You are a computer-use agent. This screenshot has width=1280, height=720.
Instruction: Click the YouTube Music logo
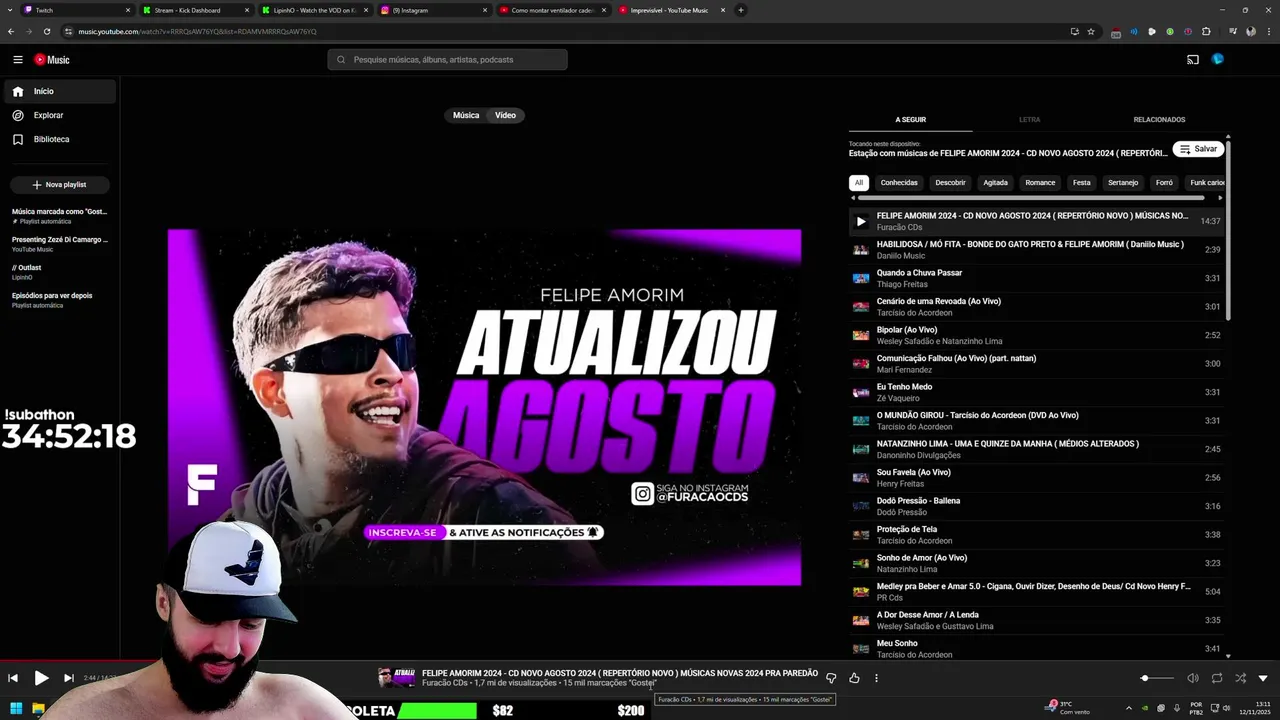pos(52,60)
